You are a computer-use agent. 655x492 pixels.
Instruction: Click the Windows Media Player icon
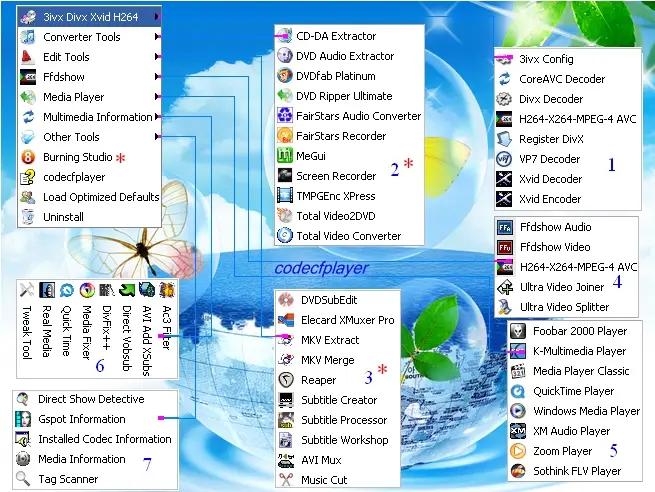click(518, 411)
